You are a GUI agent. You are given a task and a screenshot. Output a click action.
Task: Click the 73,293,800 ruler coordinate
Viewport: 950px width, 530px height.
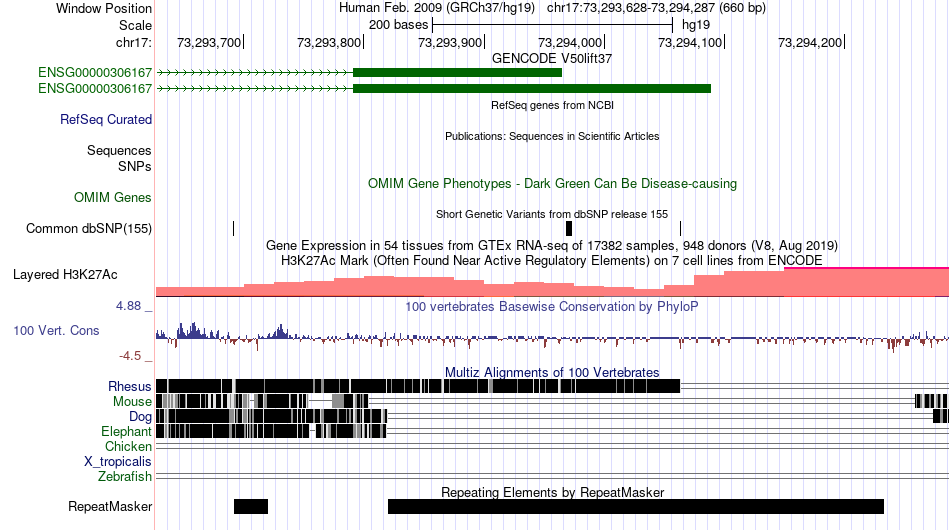(329, 42)
